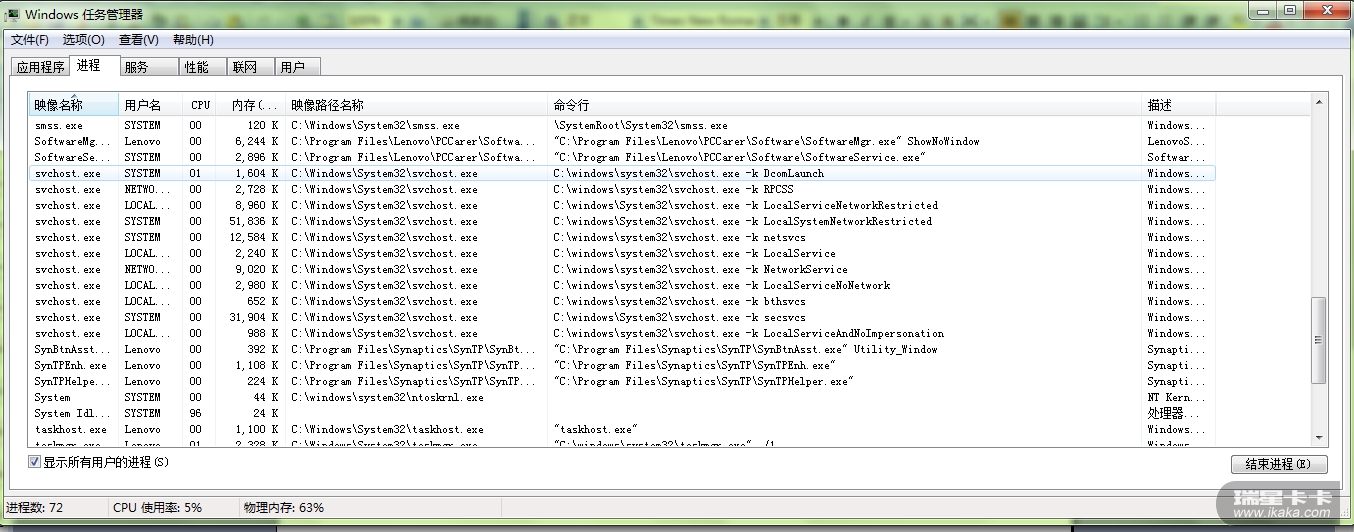This screenshot has height=532, width=1354.
Task: Sort by 描述 column header
Action: tap(1179, 105)
